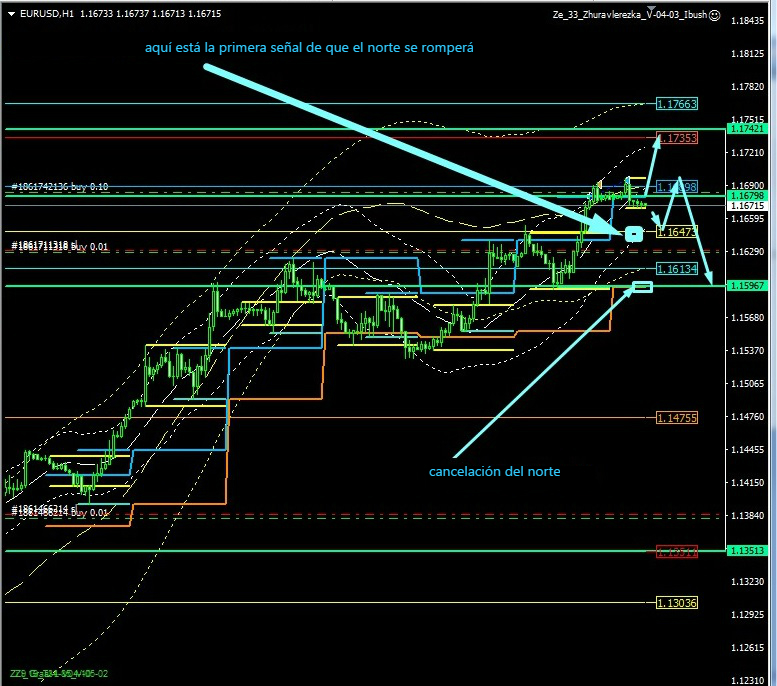Viewport: 777px width, 686px height.
Task: Click the large diagonal cyan arrow
Action: coord(400,148)
